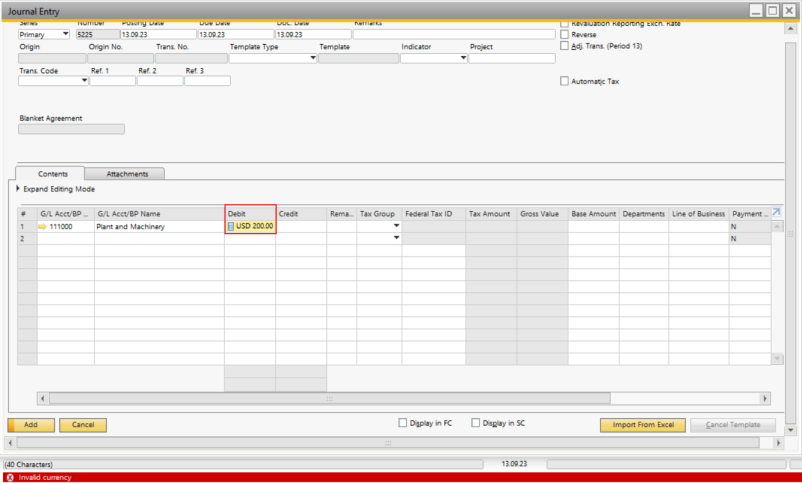Open the Series dropdown showing Primary

click(x=65, y=34)
